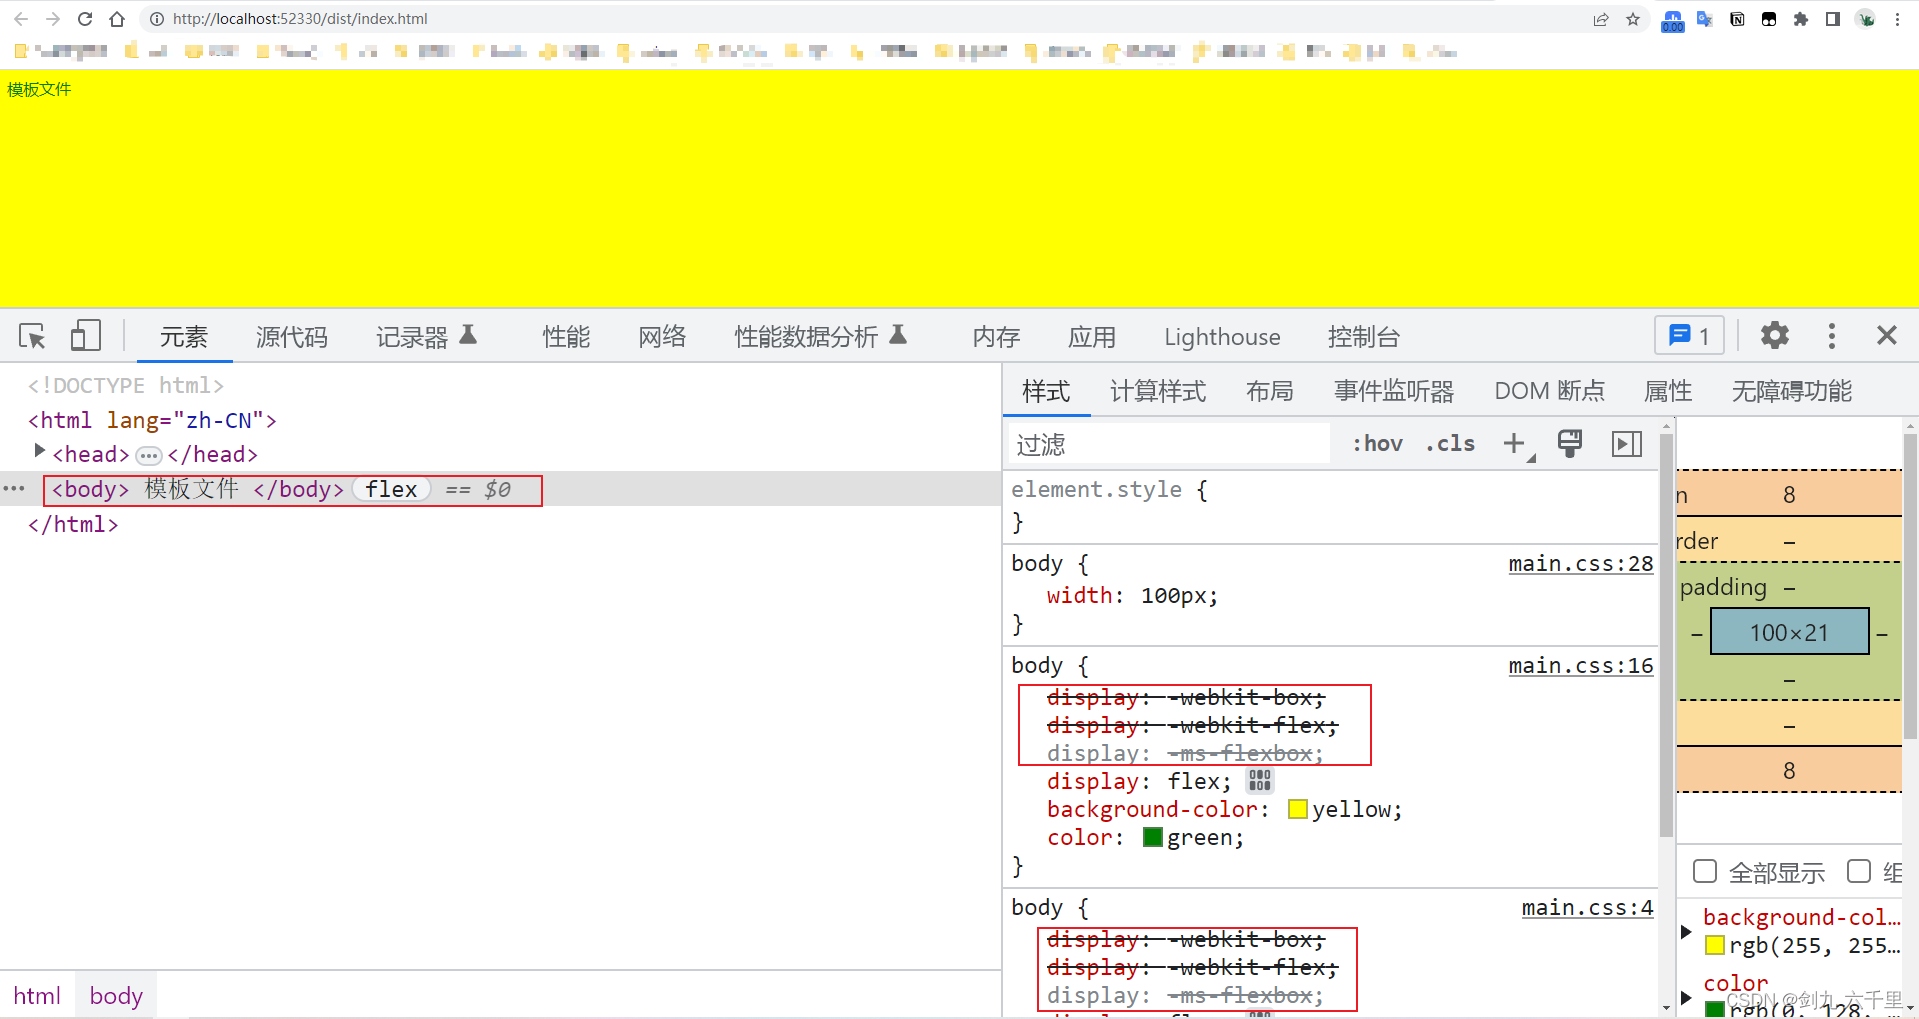Bookmark this page with the star icon

click(1633, 19)
